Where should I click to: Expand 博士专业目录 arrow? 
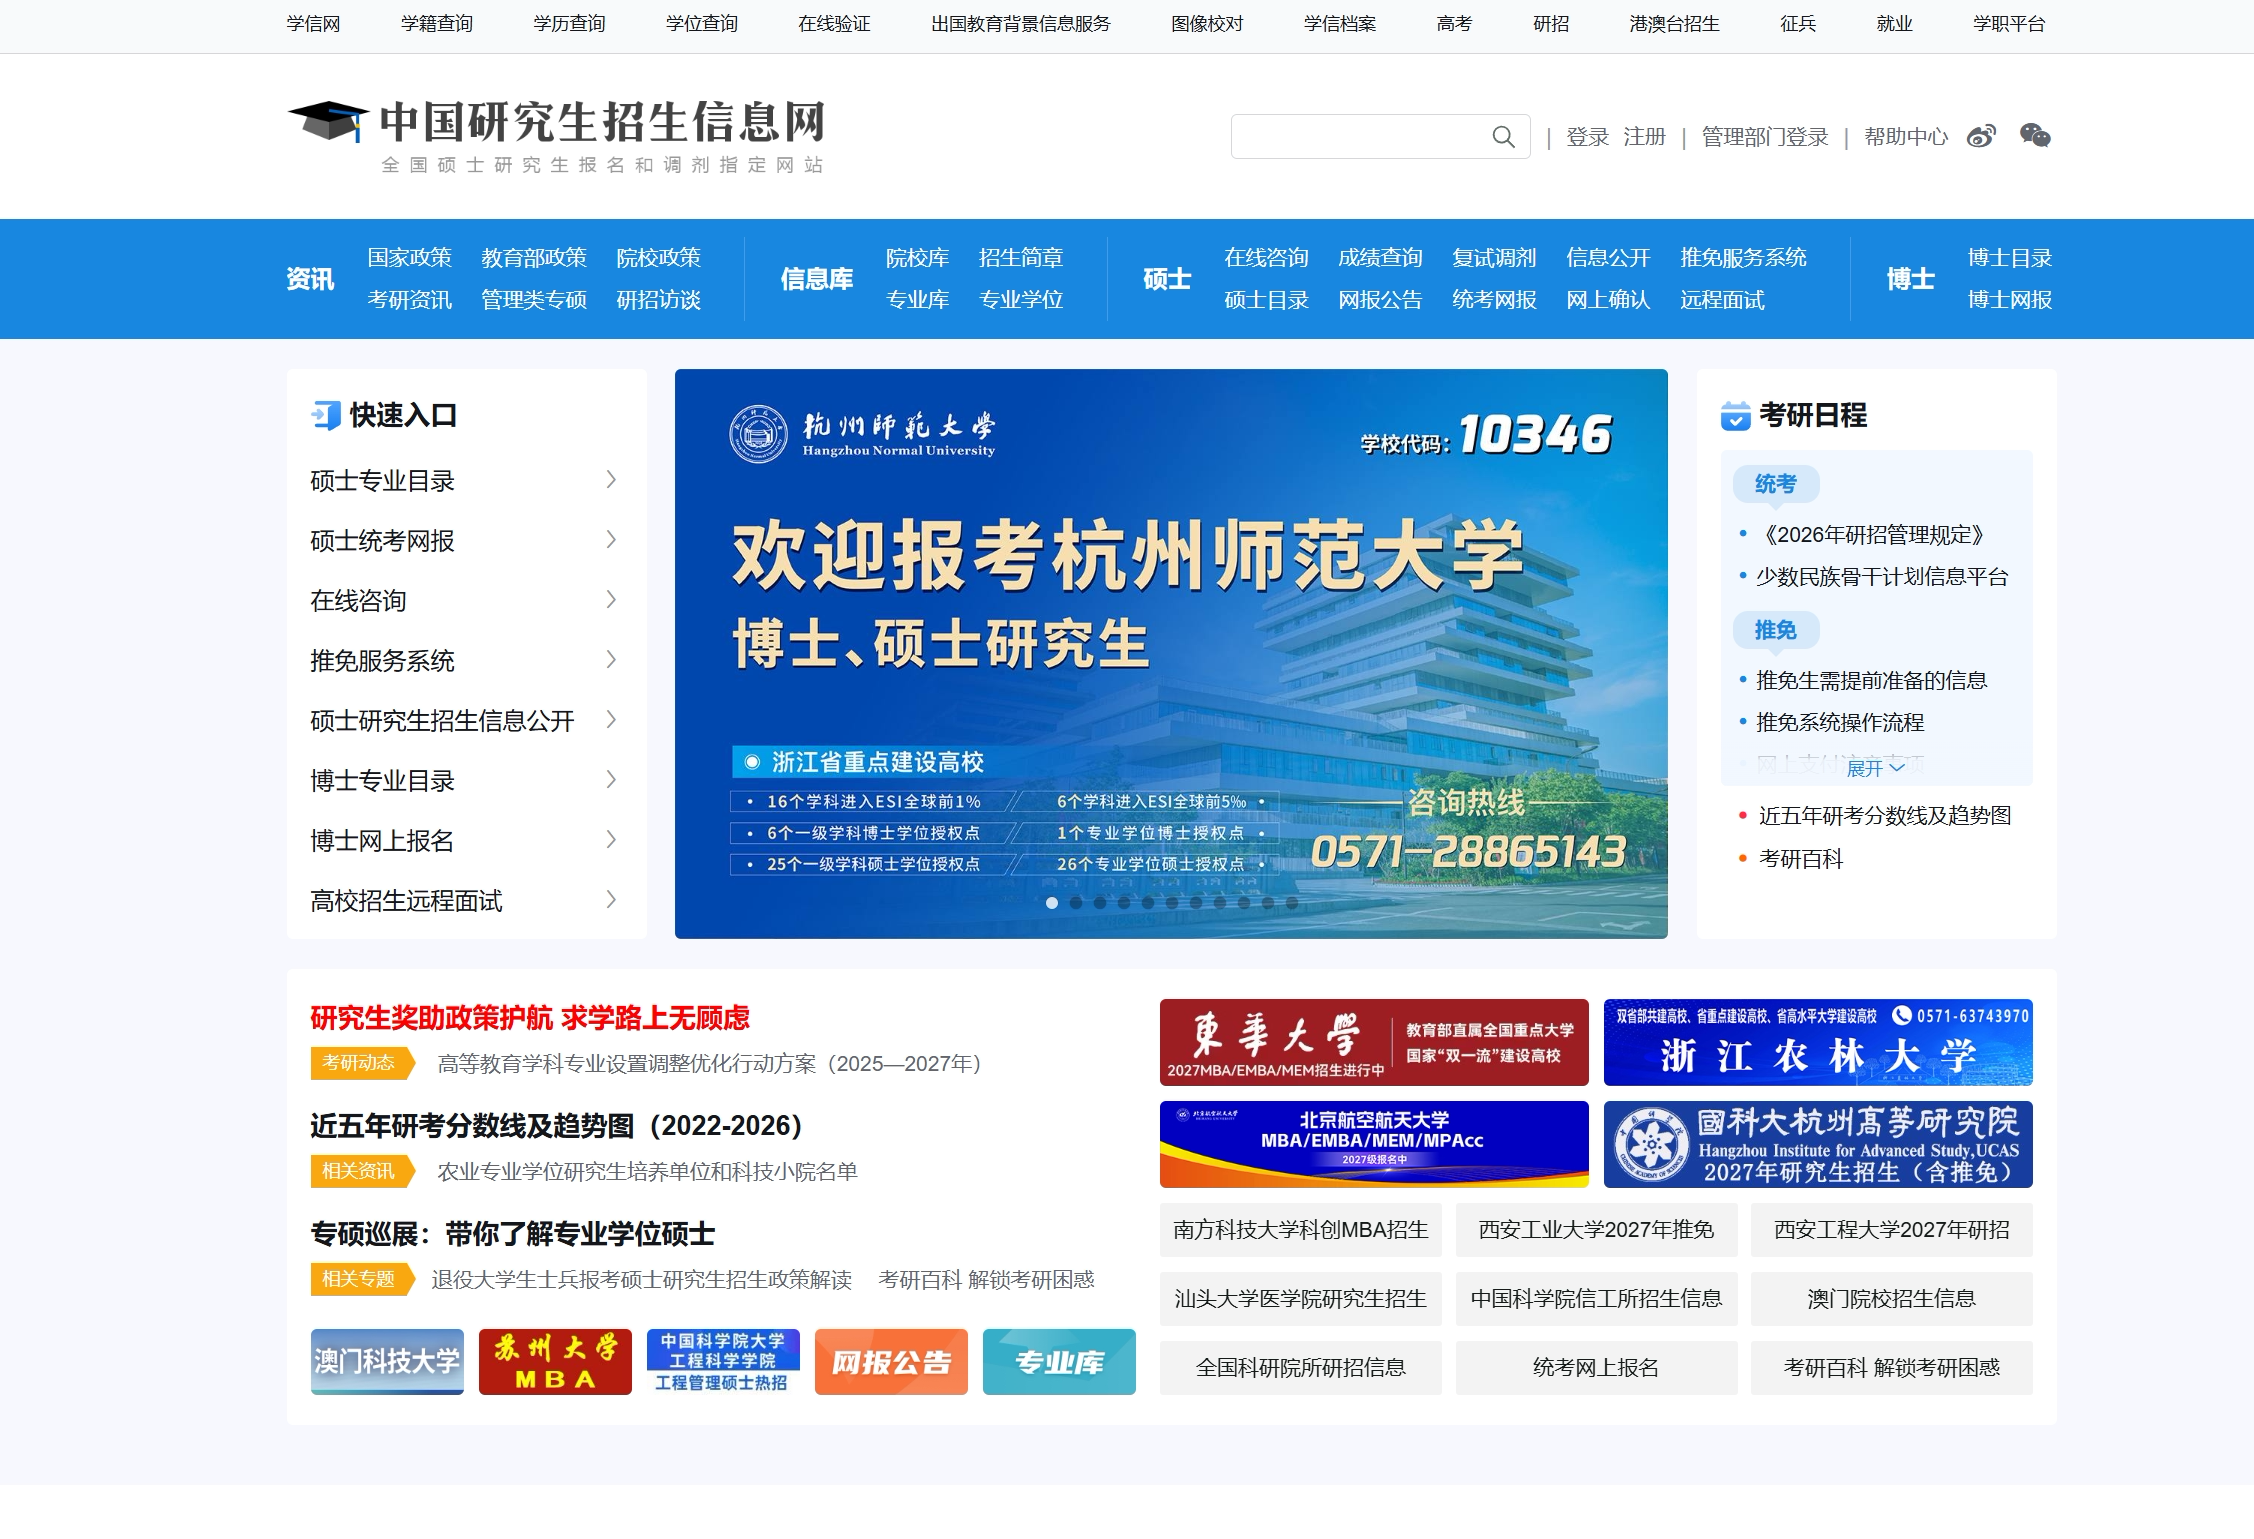click(x=611, y=780)
